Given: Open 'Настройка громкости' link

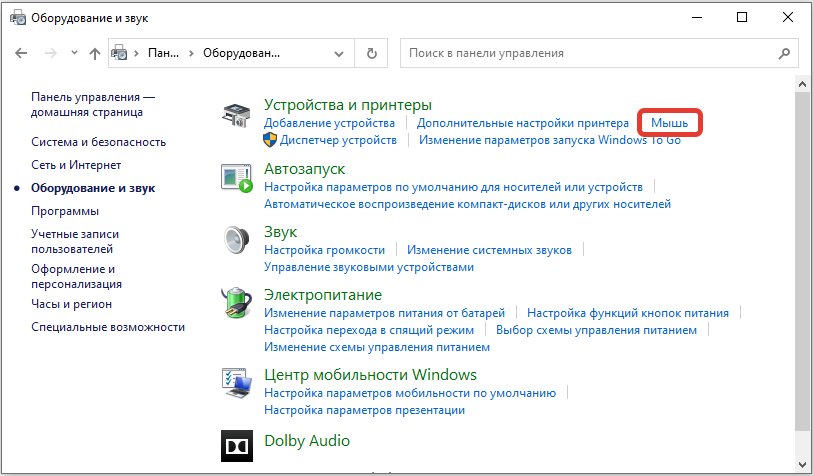Looking at the screenshot, I should point(324,249).
